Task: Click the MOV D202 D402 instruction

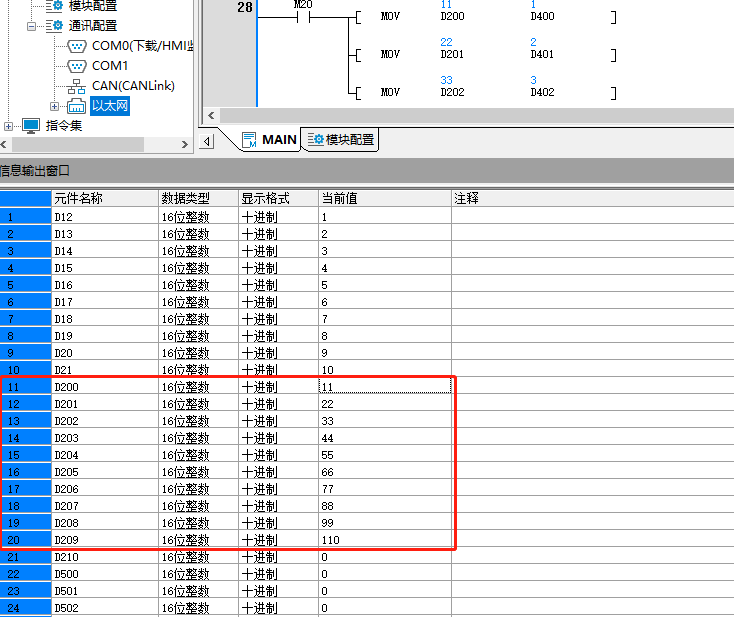Action: (x=485, y=93)
